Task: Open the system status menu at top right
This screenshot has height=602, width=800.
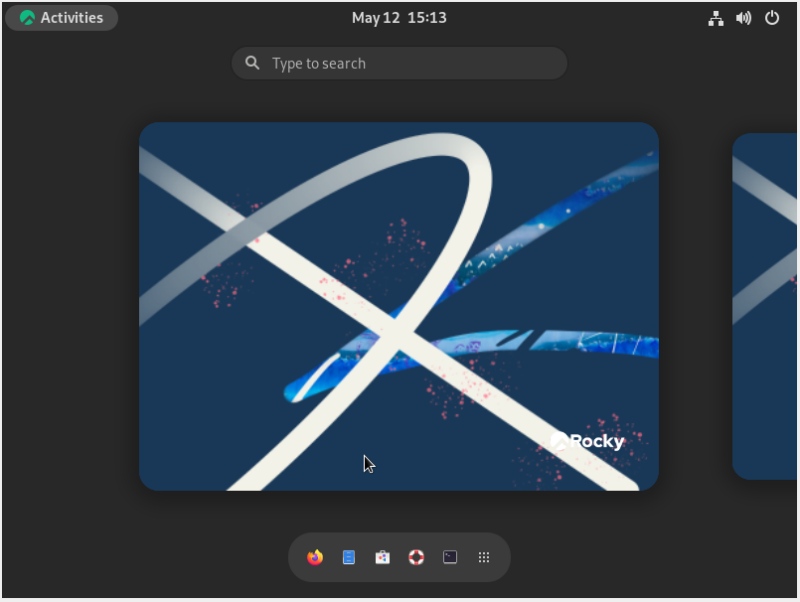Action: 743,17
